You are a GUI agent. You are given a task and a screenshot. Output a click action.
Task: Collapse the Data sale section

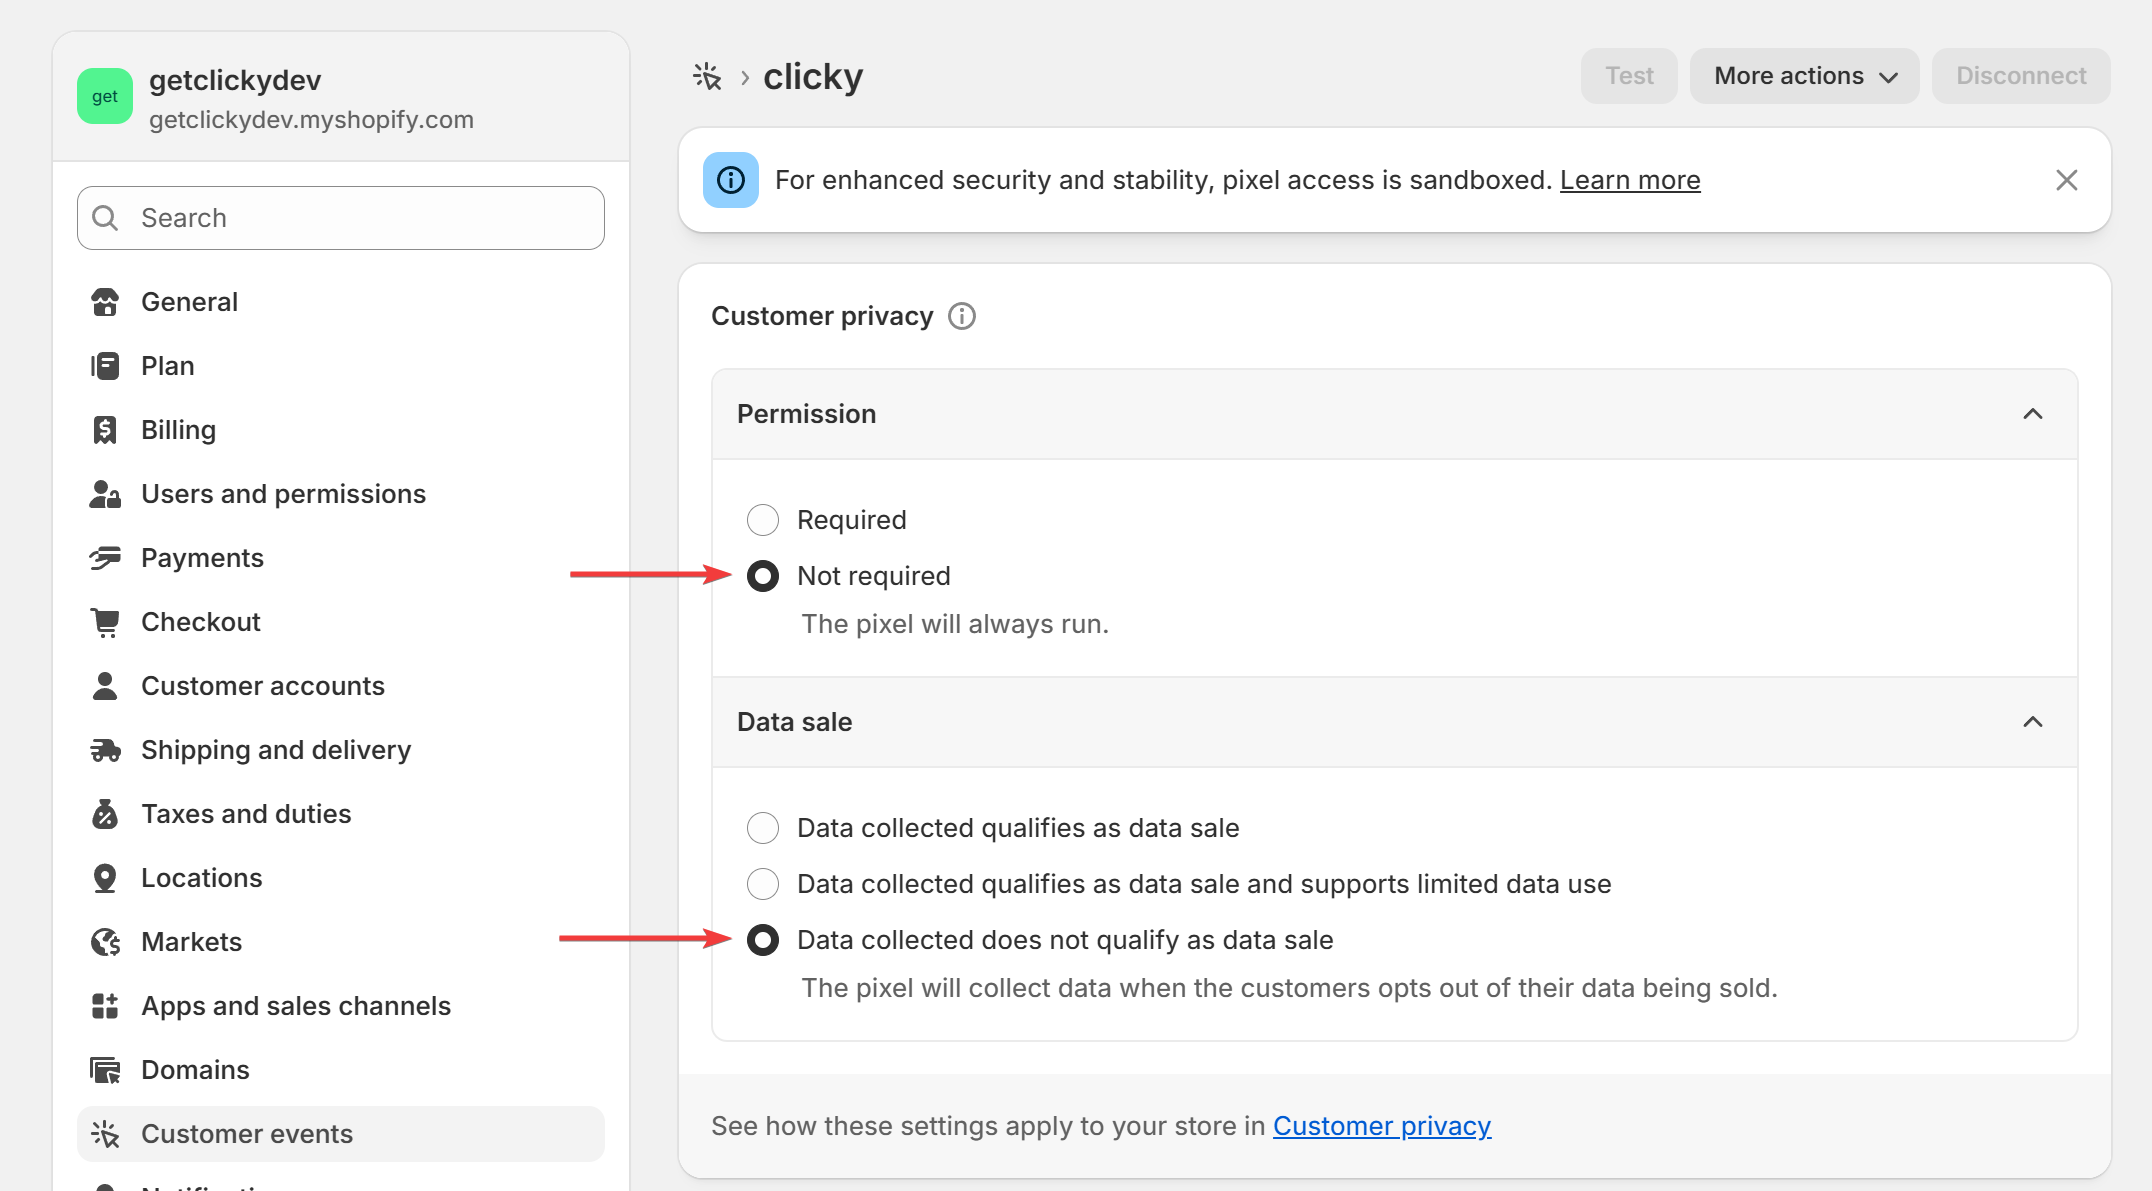2032,722
